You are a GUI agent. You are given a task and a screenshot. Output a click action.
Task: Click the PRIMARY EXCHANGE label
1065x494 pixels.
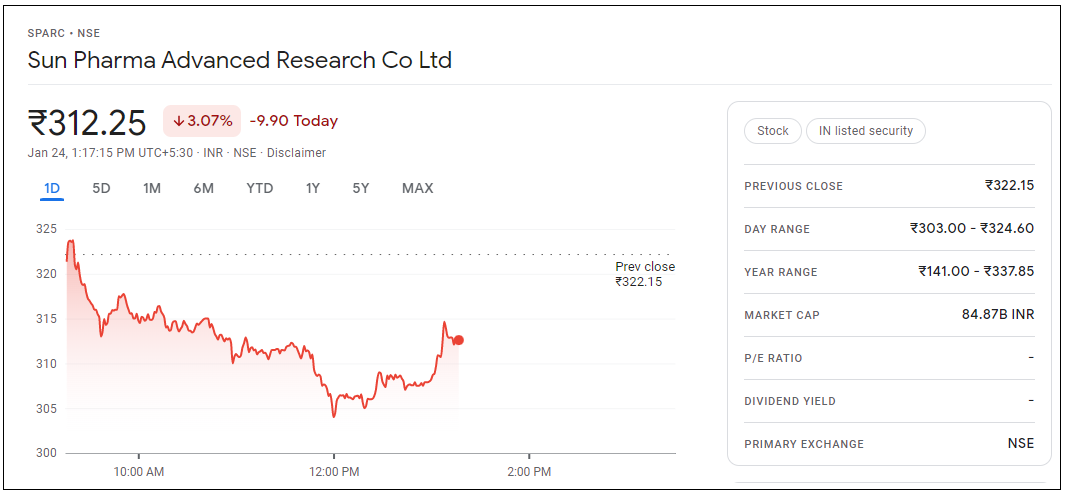pyautogui.click(x=804, y=444)
